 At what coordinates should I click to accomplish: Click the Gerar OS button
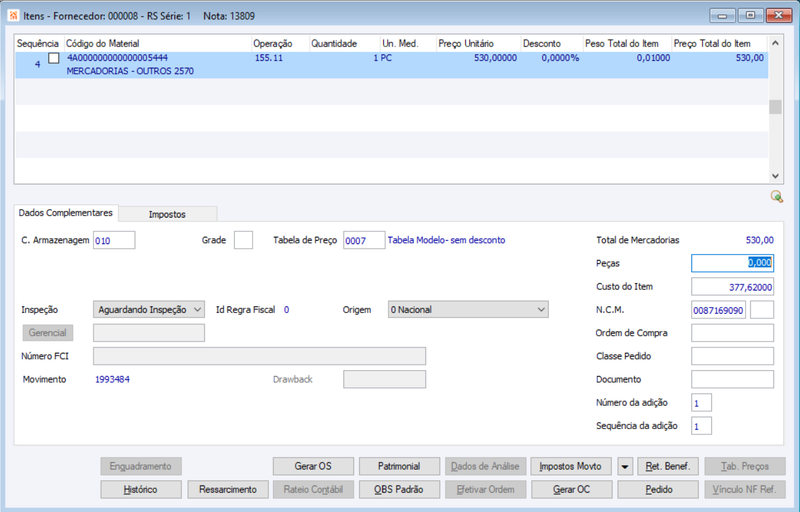point(313,466)
